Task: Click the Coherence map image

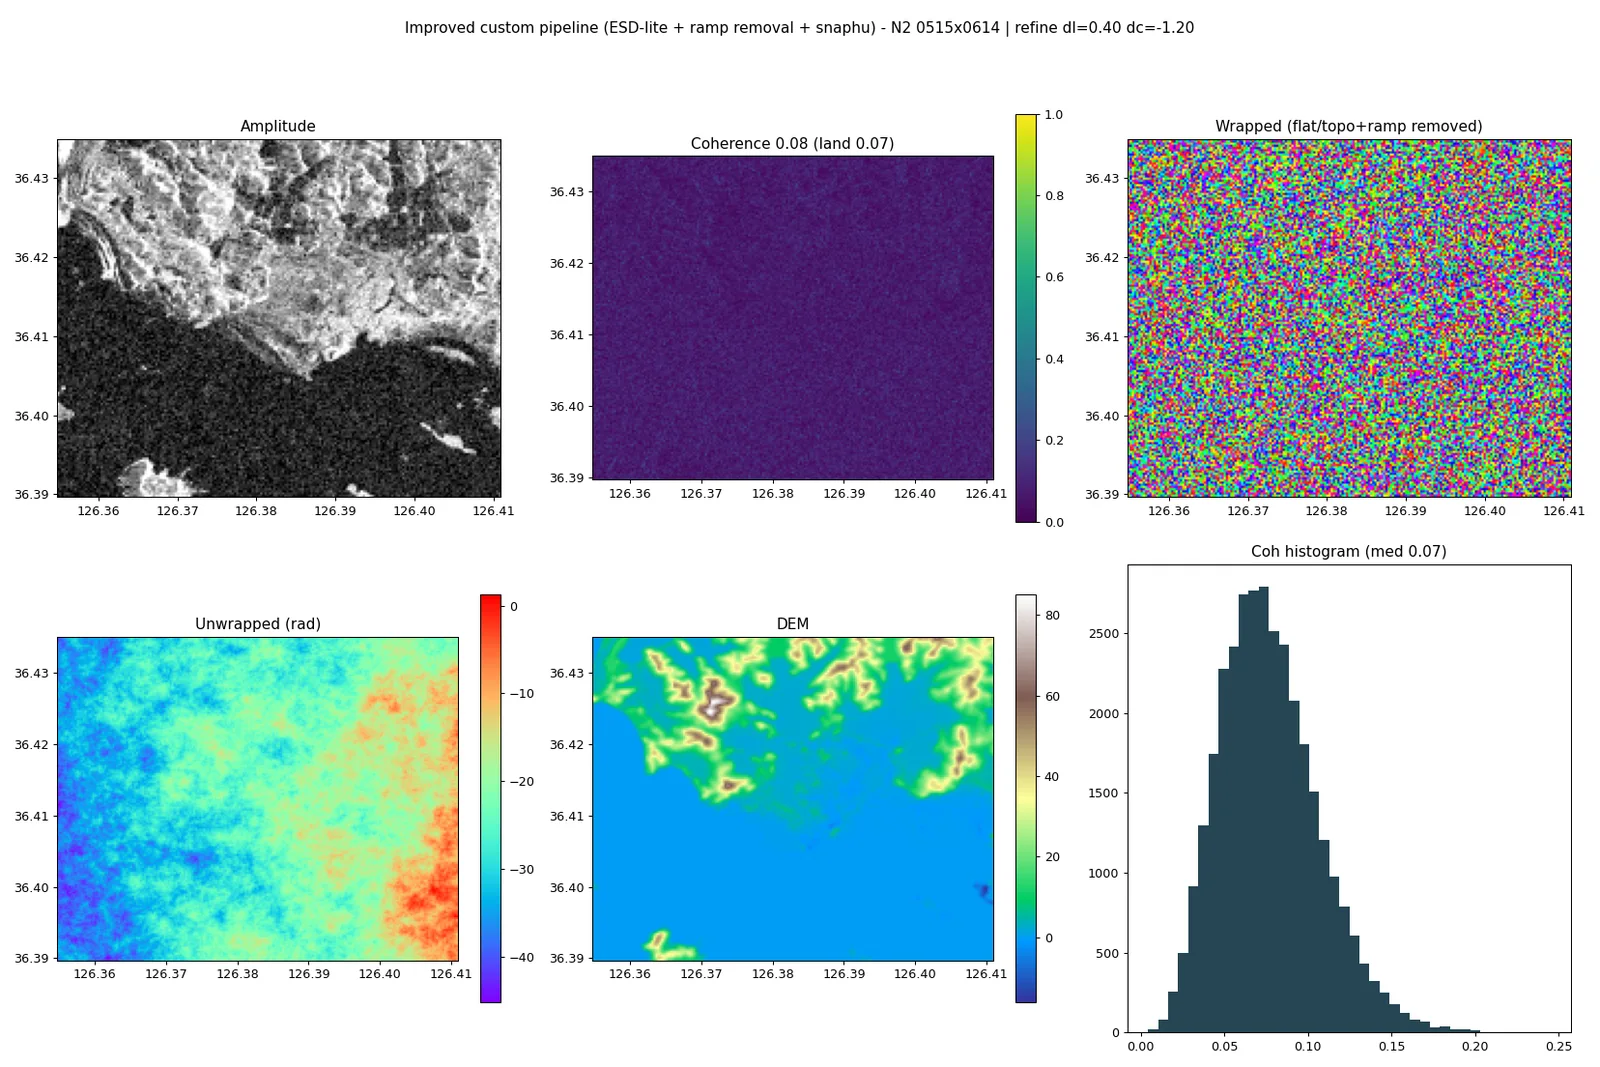Action: click(x=793, y=317)
